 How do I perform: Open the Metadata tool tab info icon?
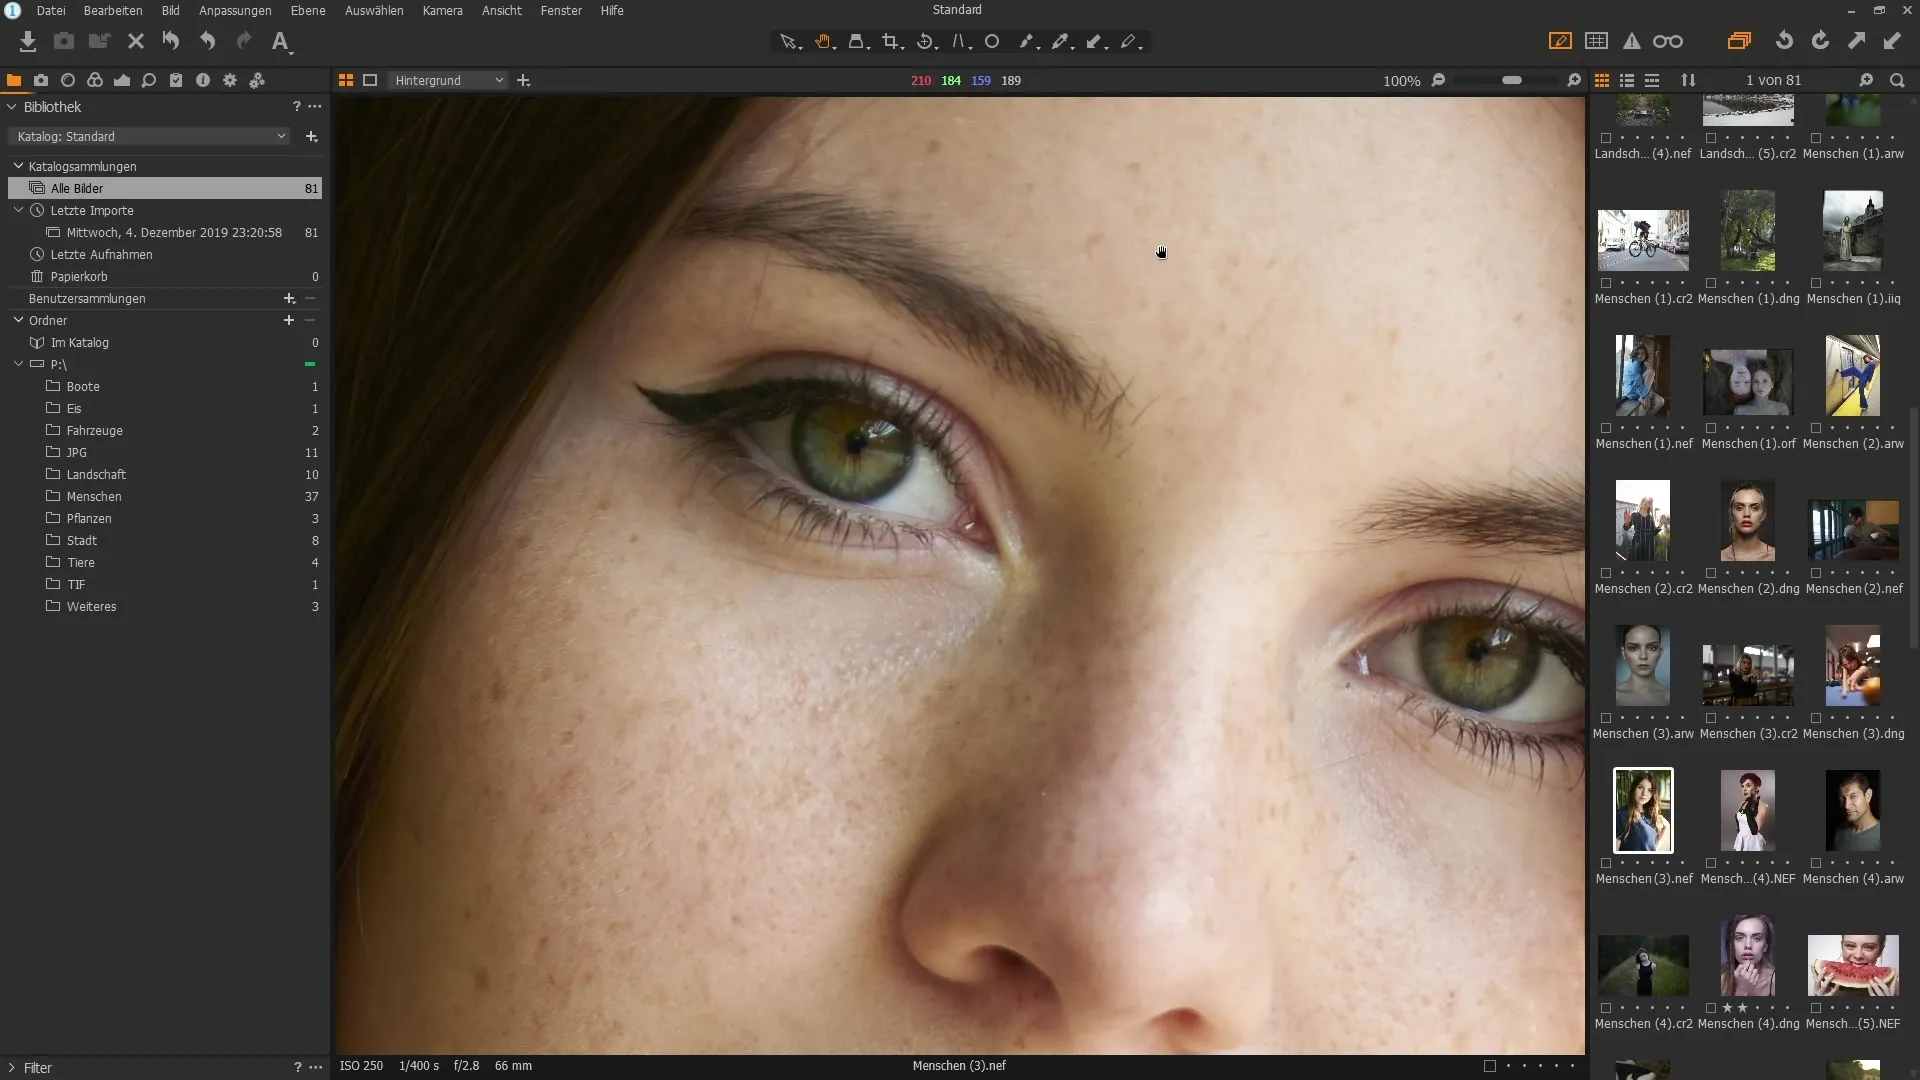pos(203,80)
